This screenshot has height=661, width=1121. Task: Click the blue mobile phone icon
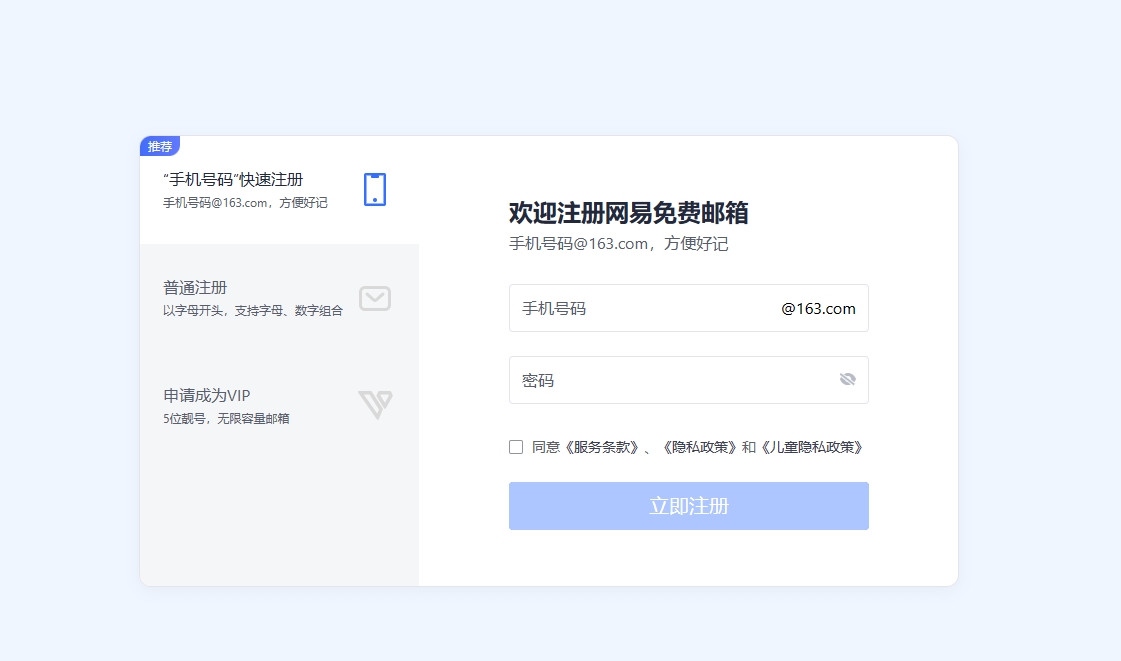[375, 189]
